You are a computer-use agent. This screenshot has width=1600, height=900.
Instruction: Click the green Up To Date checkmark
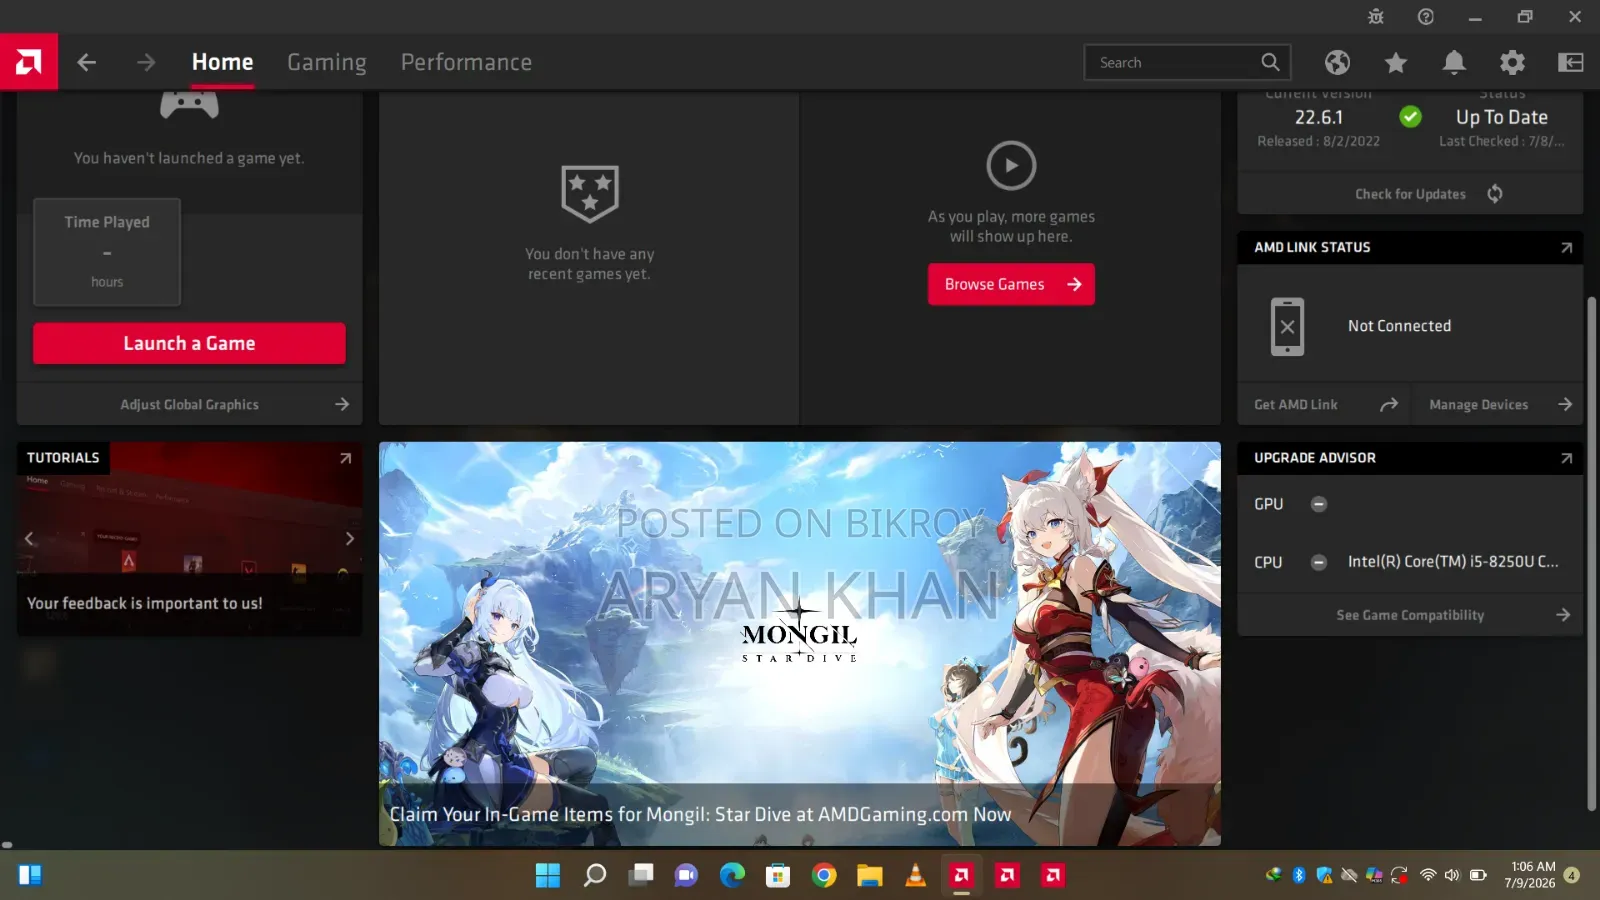[x=1410, y=117]
